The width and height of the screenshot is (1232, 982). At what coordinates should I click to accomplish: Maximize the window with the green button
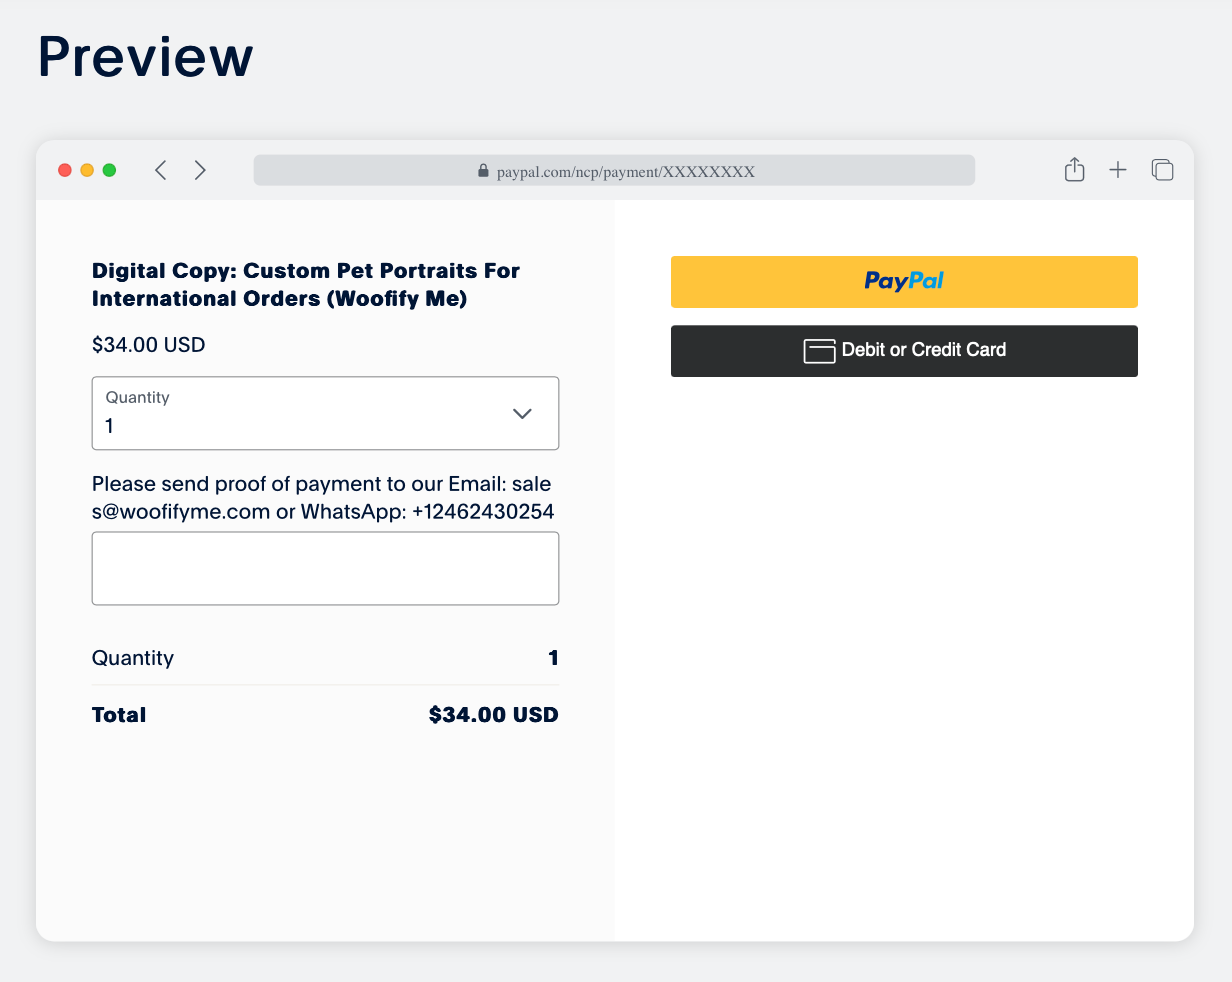coord(110,170)
